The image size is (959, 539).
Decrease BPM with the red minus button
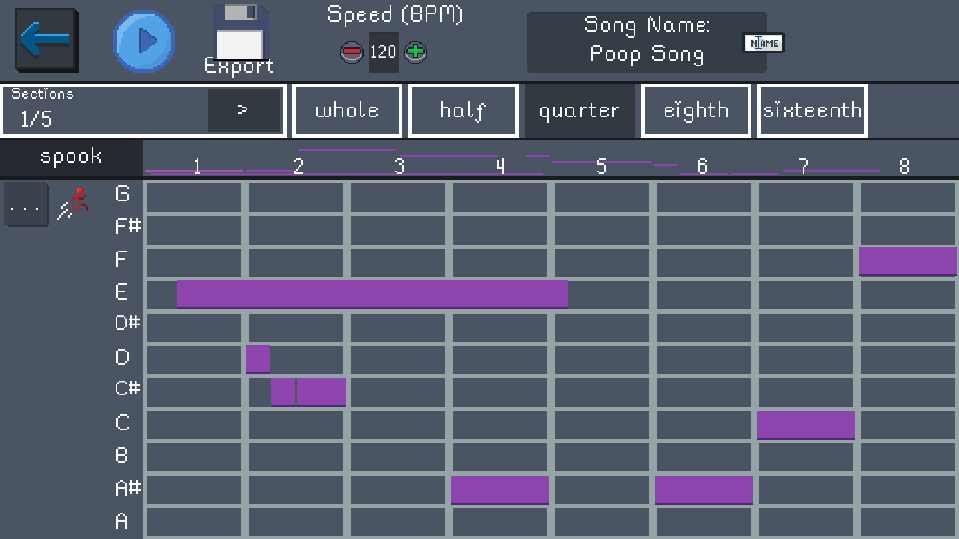coord(351,53)
